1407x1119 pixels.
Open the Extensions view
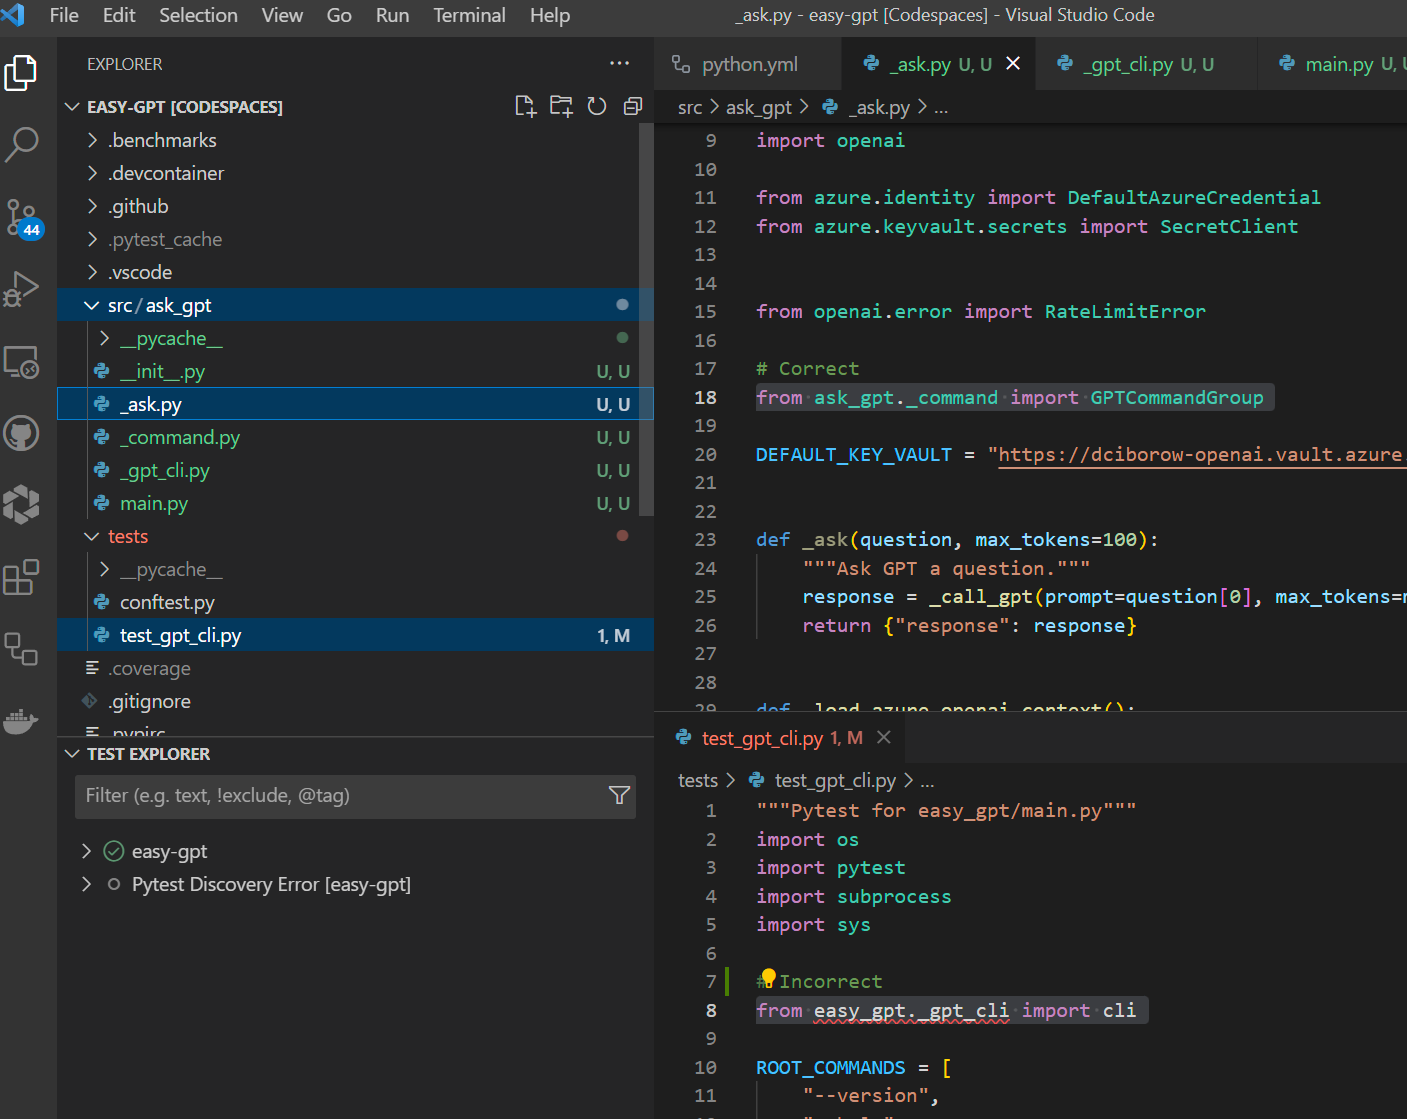point(21,577)
